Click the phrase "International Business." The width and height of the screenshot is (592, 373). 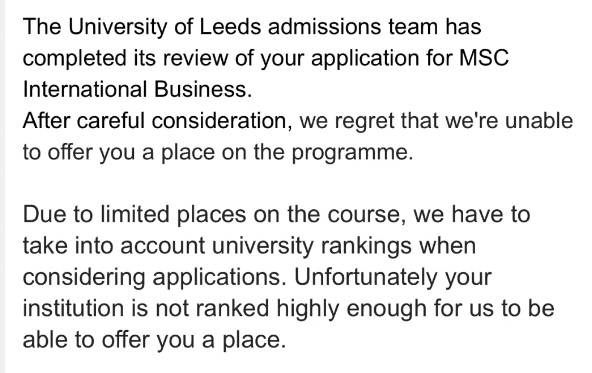(x=137, y=89)
